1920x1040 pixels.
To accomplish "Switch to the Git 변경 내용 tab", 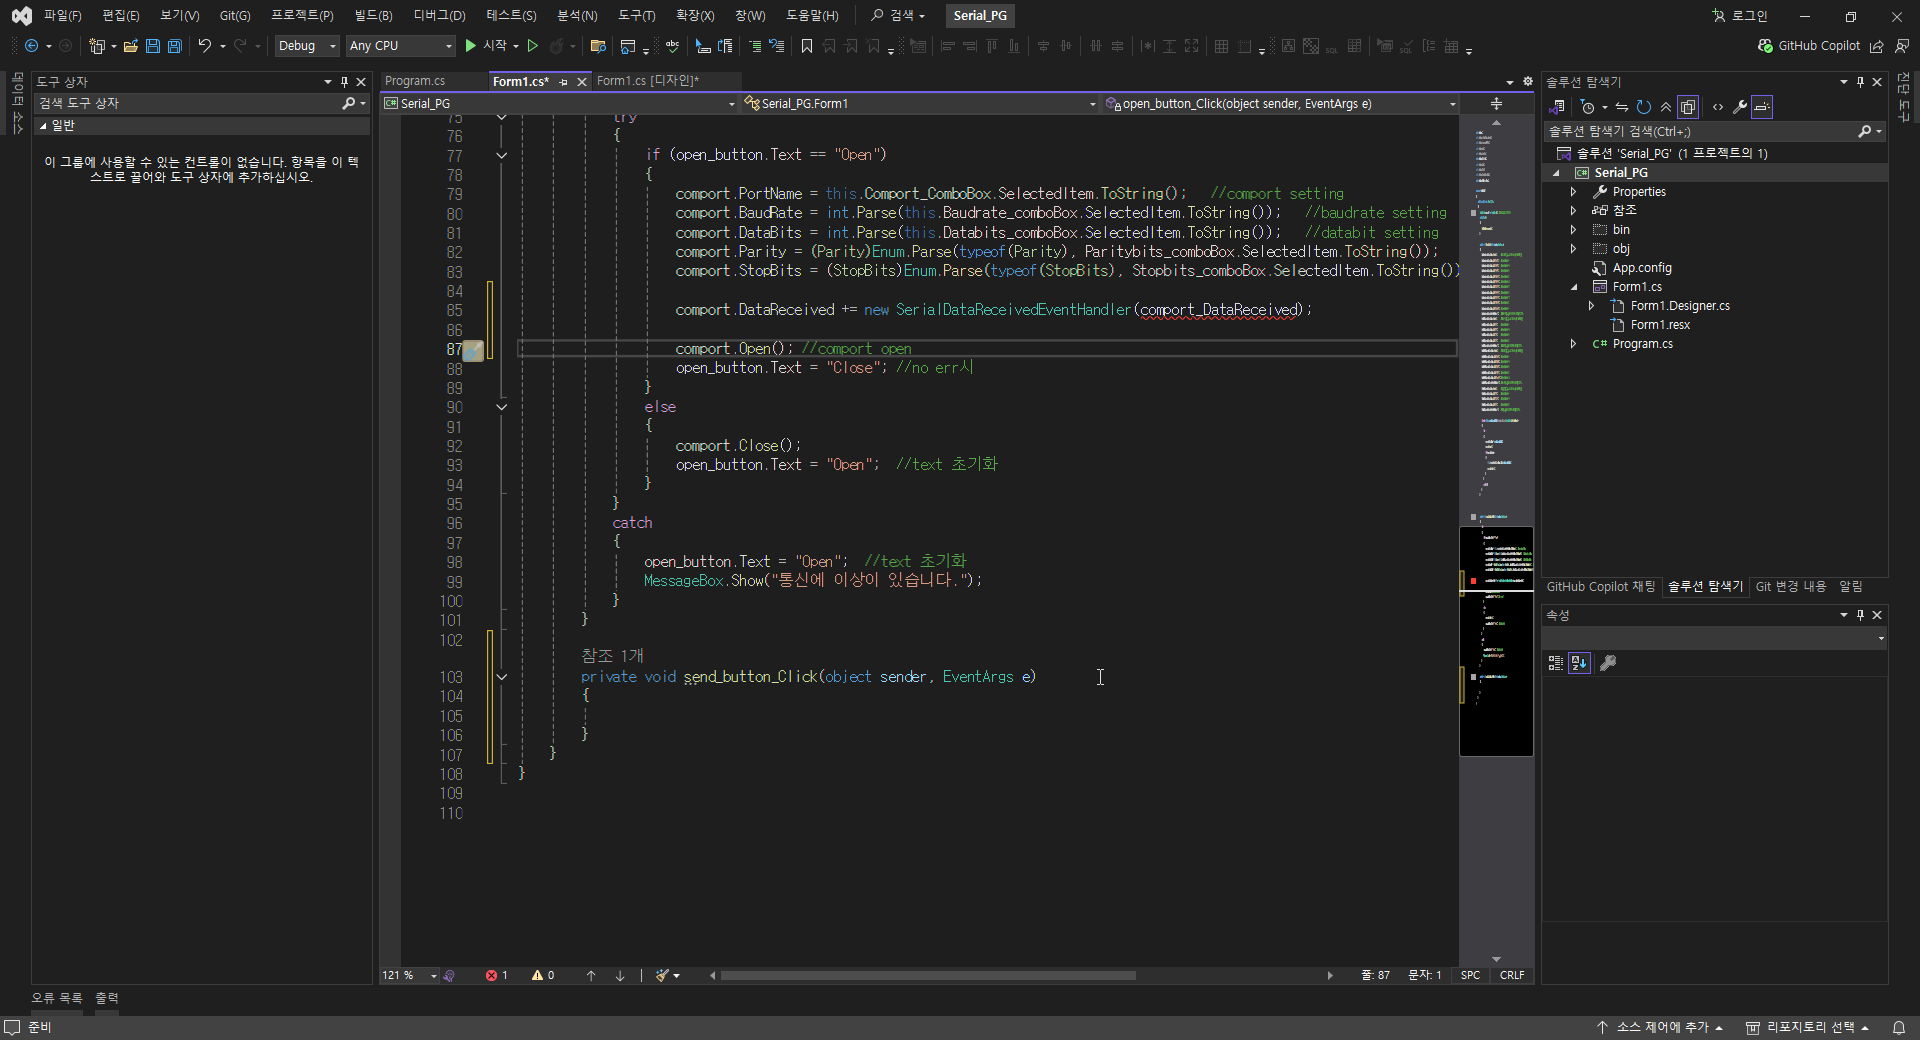I will (1791, 587).
